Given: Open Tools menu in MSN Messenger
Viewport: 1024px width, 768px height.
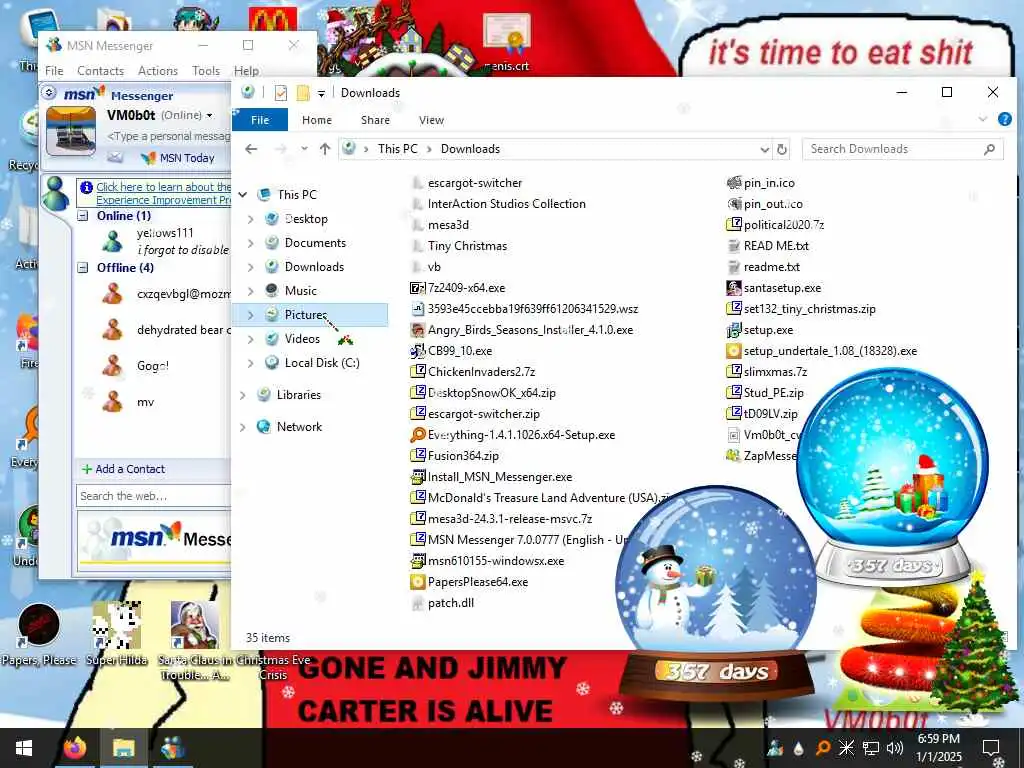Looking at the screenshot, I should [x=206, y=71].
